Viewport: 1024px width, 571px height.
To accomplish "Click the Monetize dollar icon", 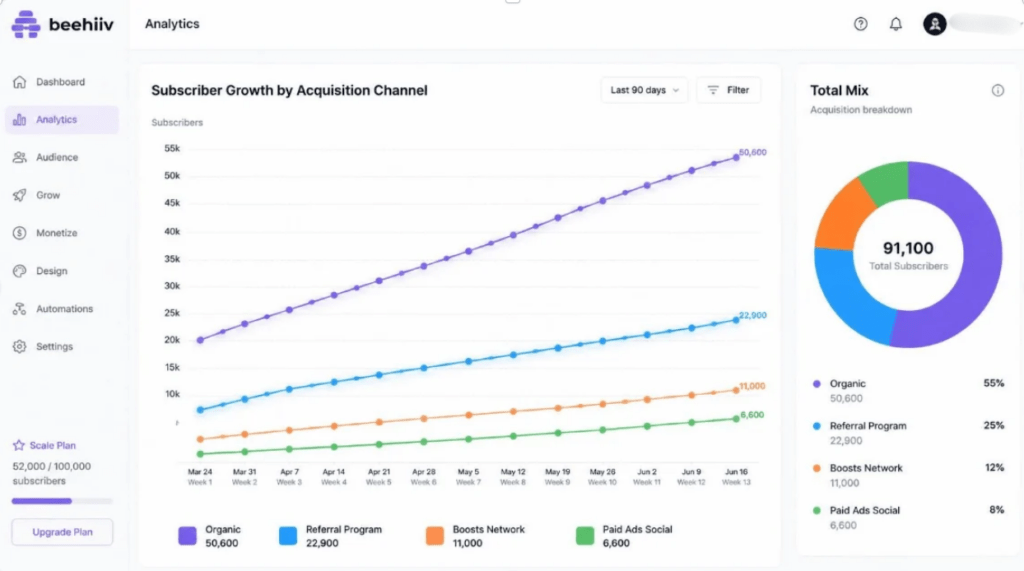I will tap(20, 233).
